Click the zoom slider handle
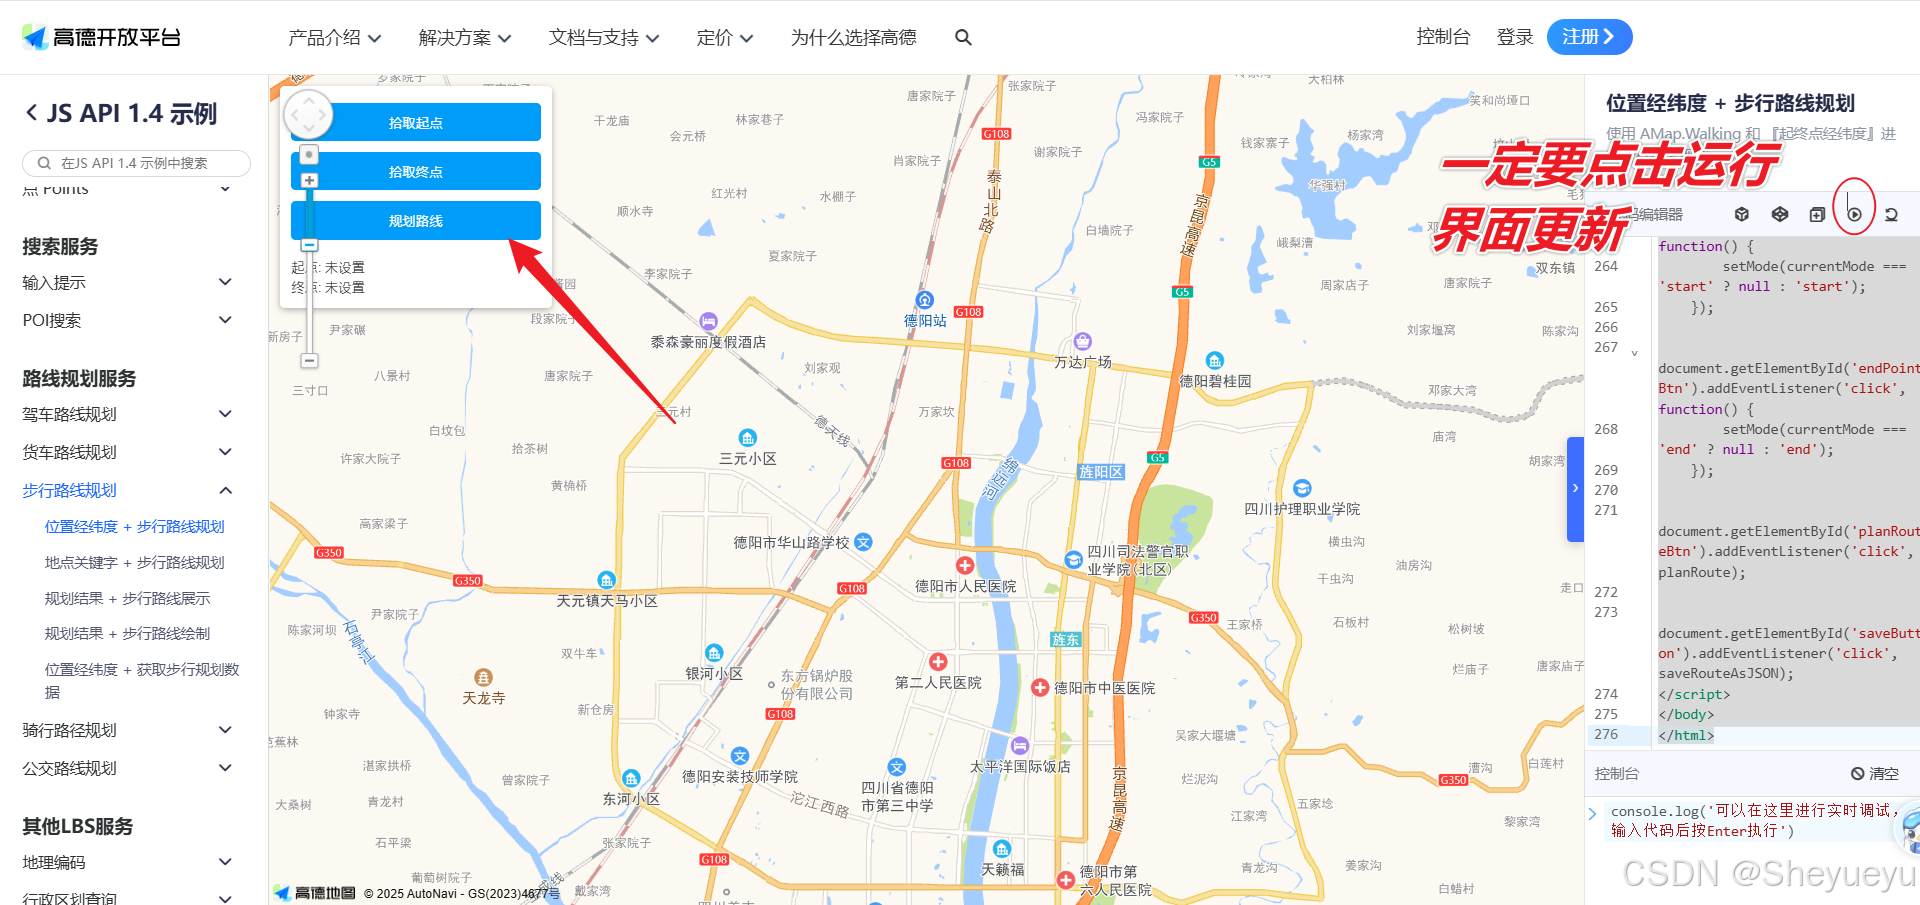Viewport: 1920px width, 905px height. (309, 244)
